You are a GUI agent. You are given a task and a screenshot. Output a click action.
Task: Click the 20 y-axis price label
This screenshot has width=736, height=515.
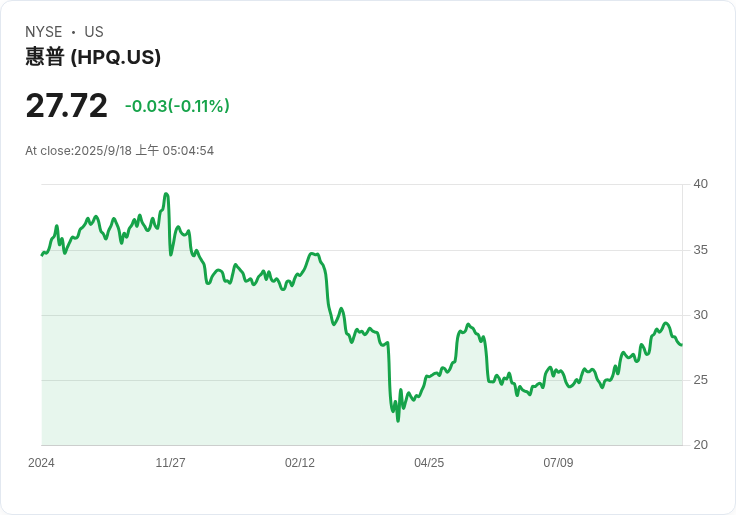point(700,445)
